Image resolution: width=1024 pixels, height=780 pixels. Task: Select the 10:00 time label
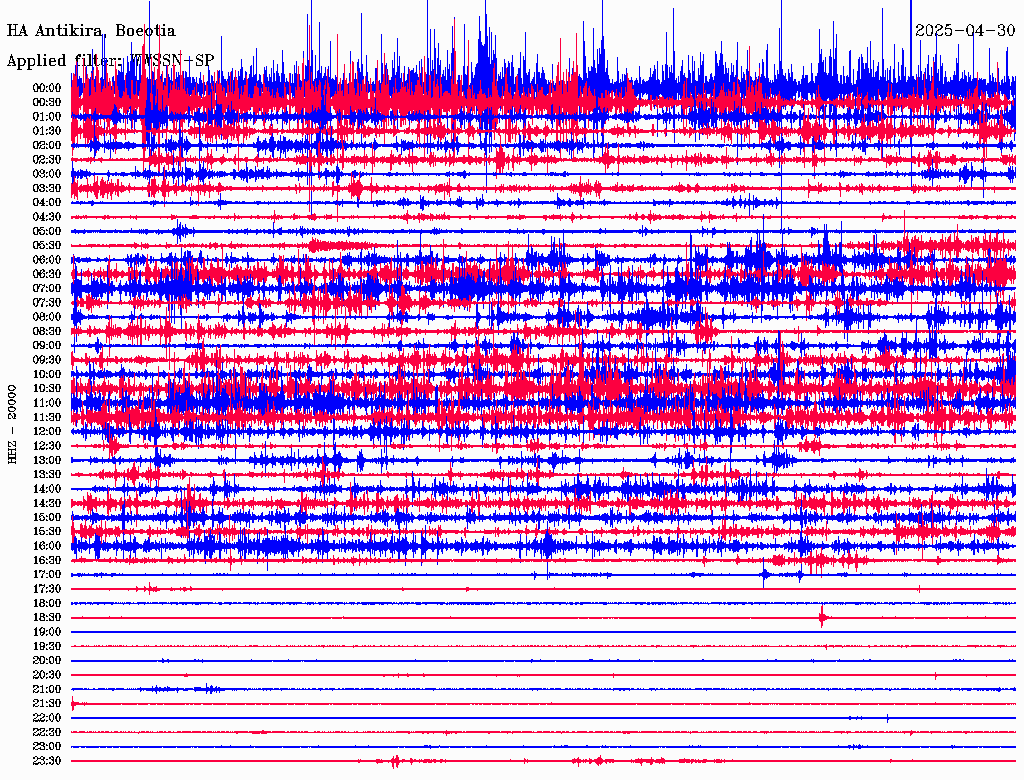(x=47, y=375)
